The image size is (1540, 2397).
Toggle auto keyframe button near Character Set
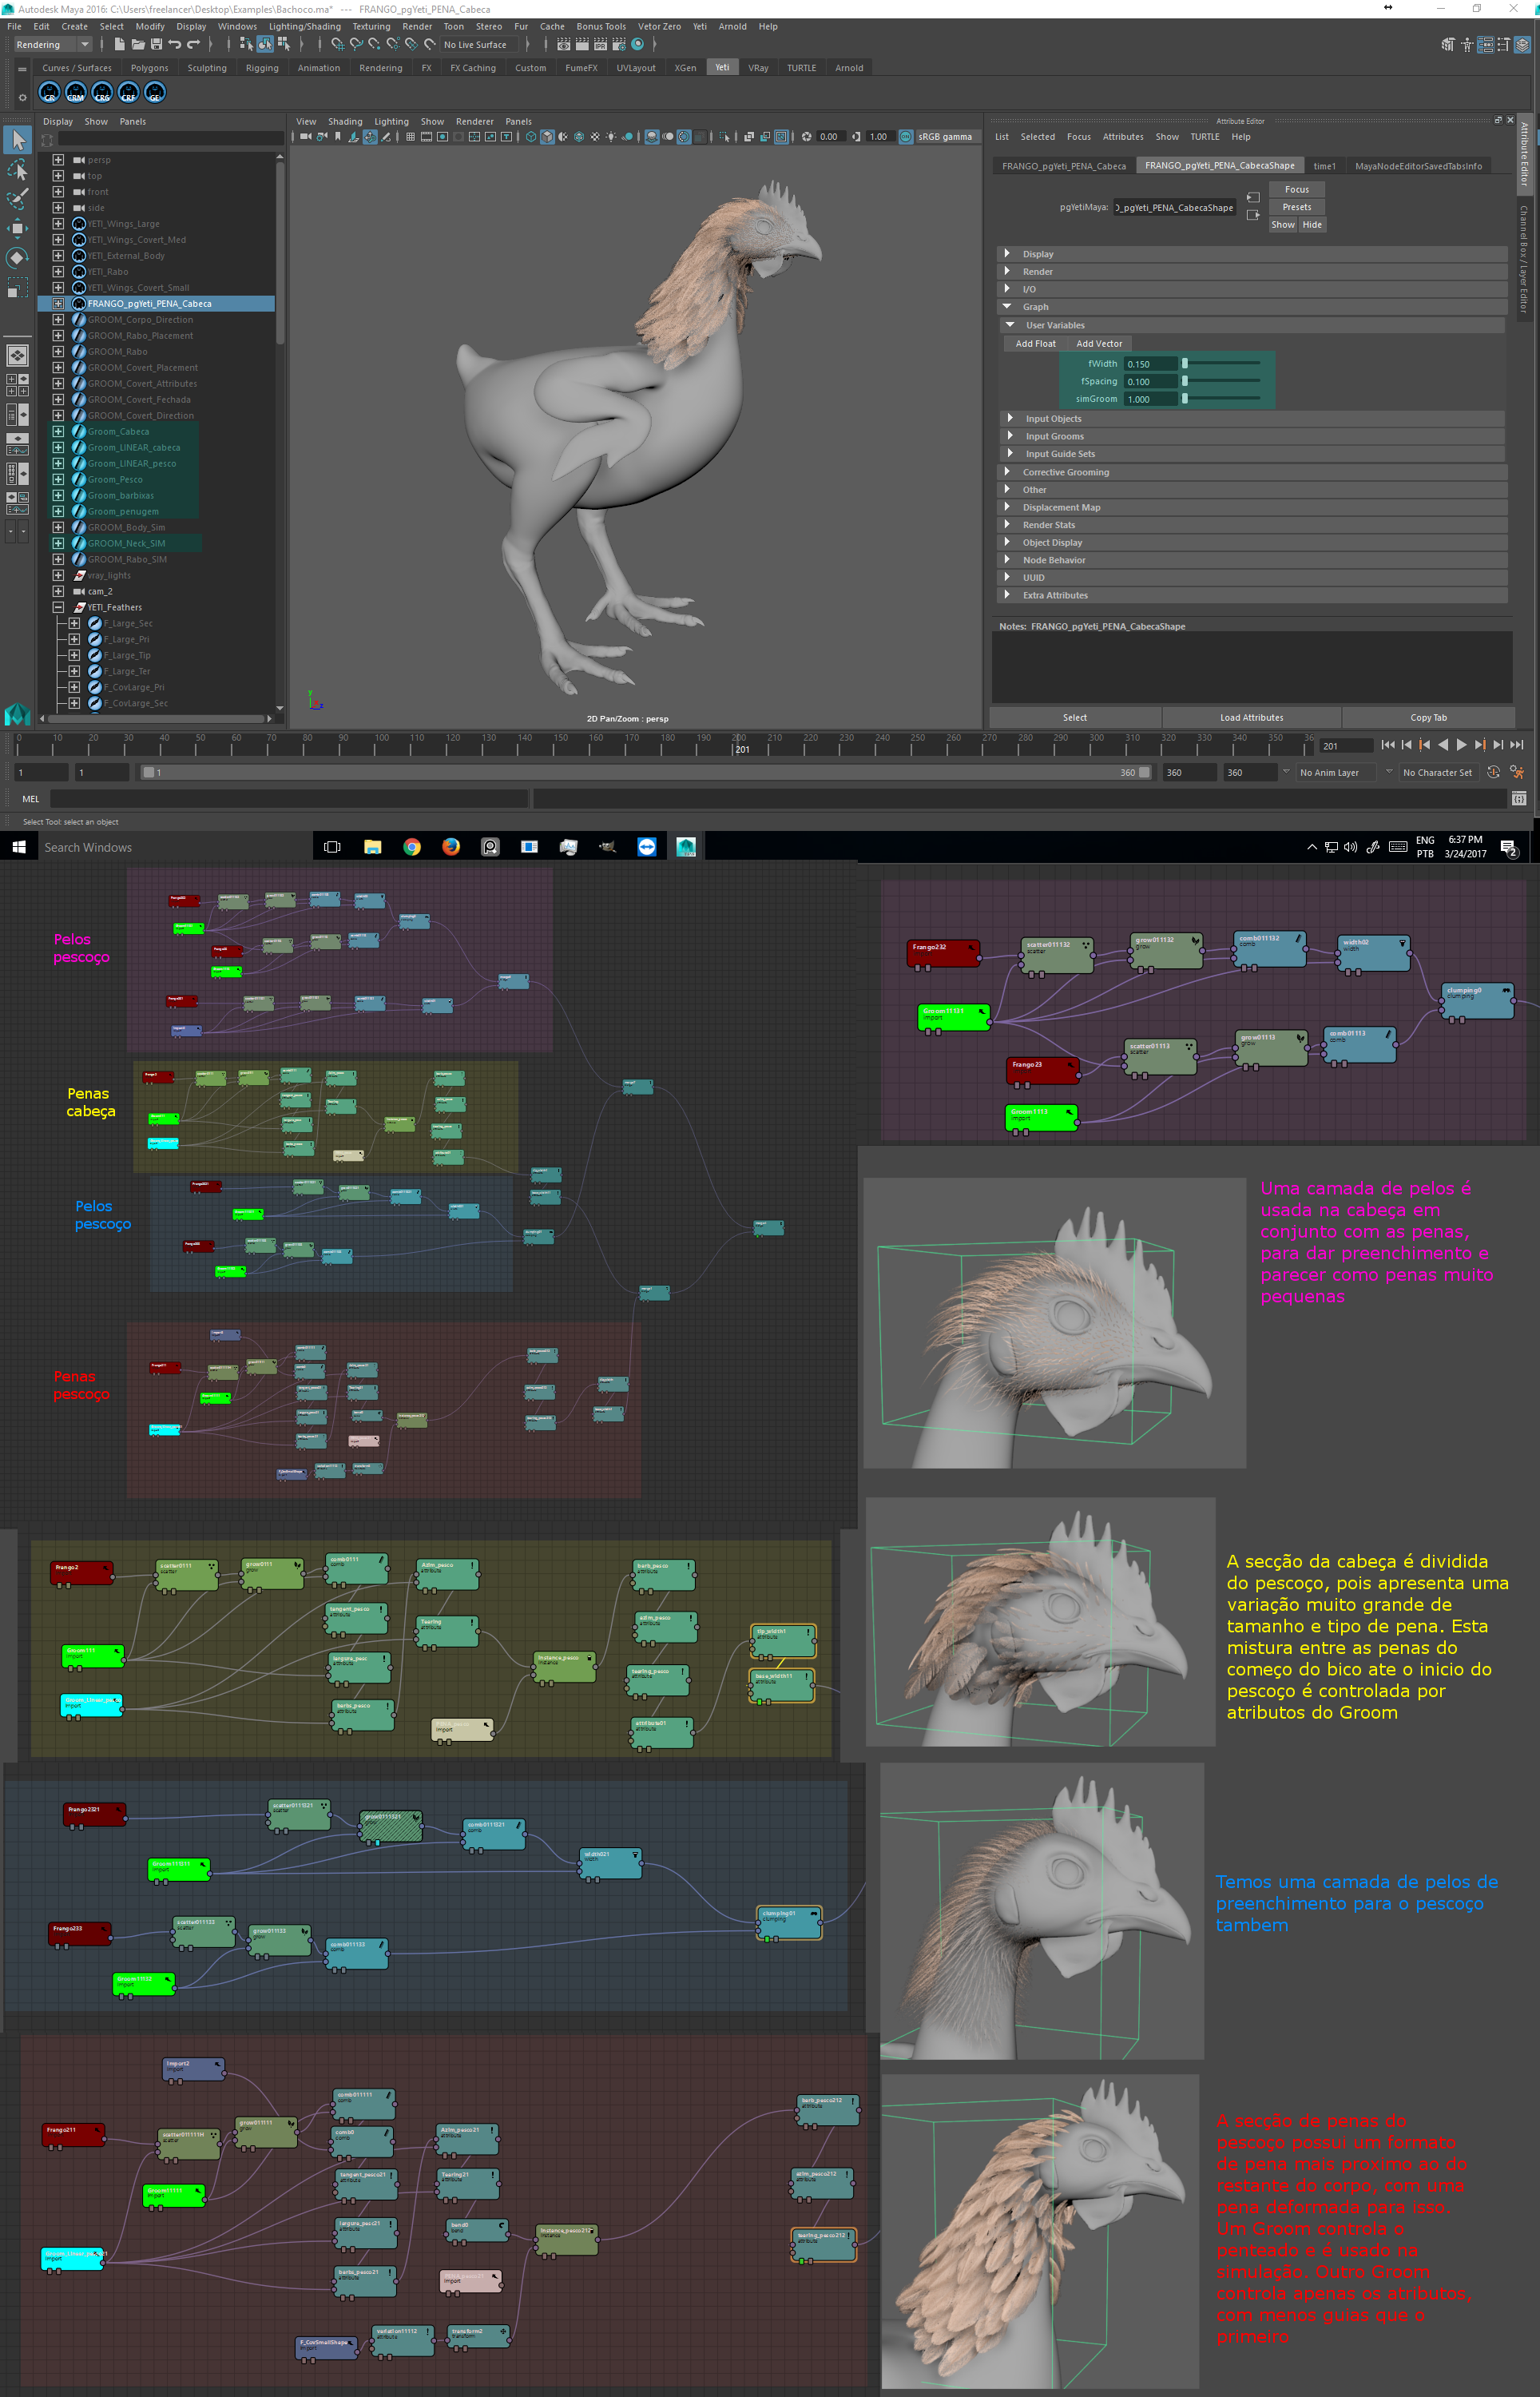1492,772
